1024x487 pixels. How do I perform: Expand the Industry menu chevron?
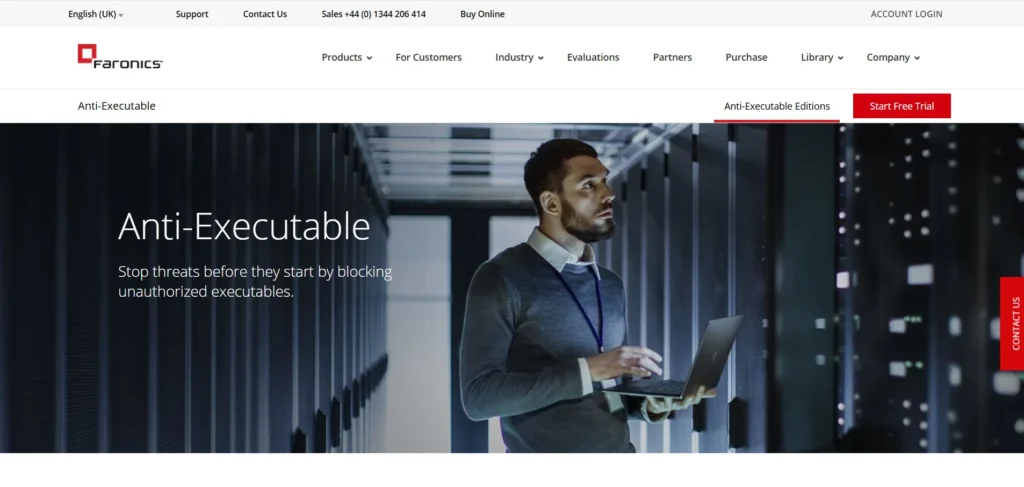541,59
